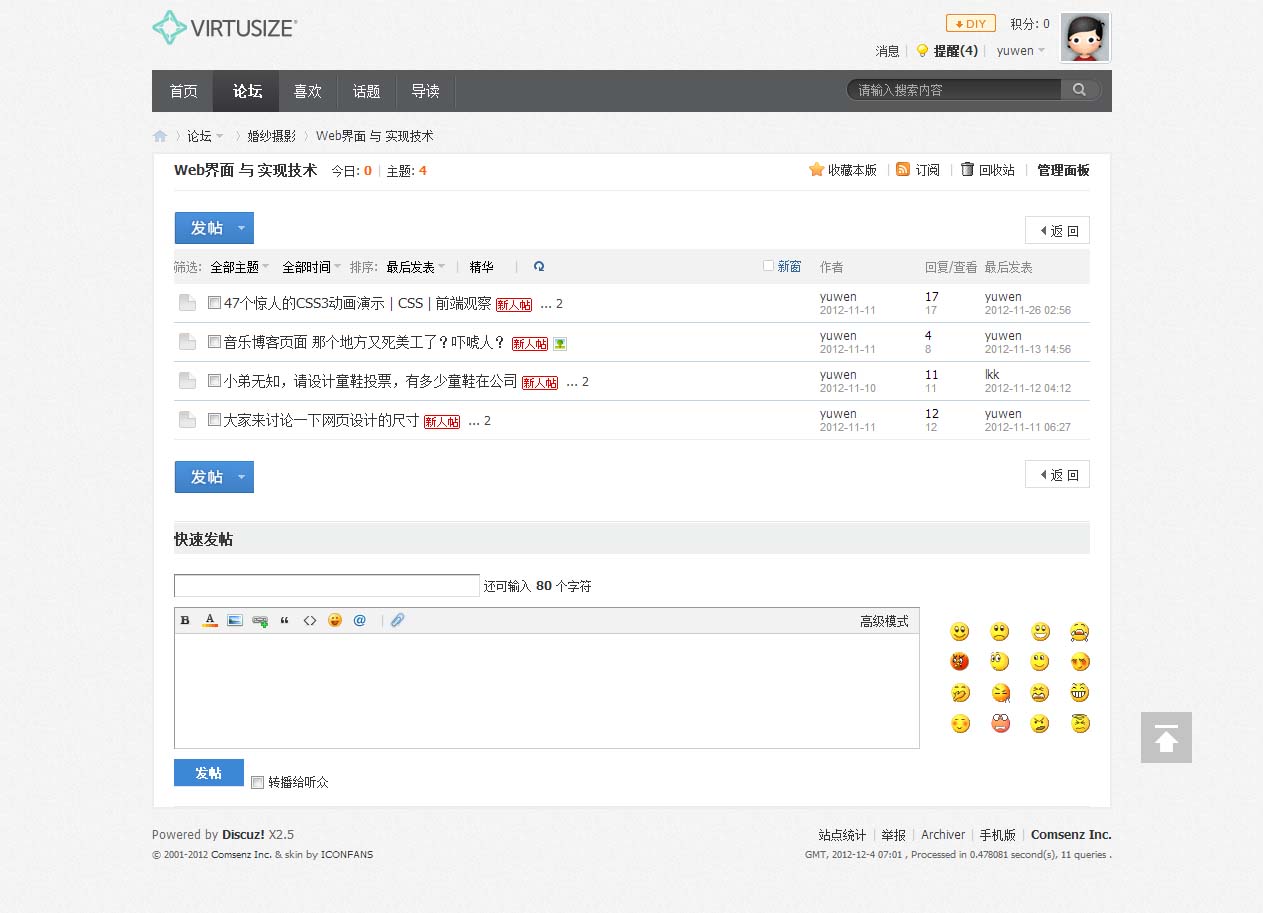Click the insert link icon in editor
The height and width of the screenshot is (913, 1263).
click(260, 621)
